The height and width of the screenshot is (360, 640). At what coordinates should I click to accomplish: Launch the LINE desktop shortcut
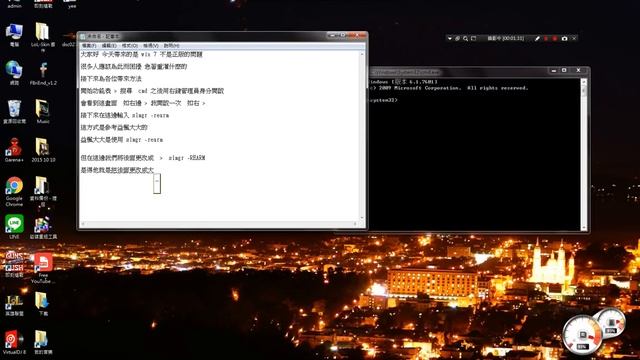(14, 227)
